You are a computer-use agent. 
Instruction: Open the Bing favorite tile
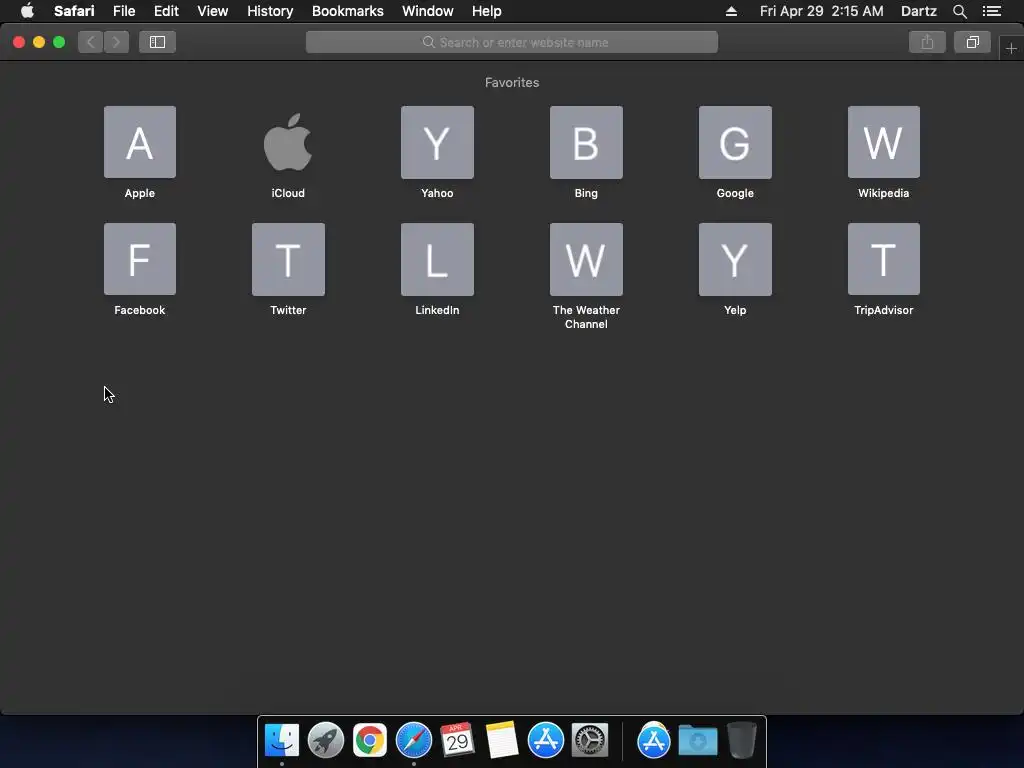click(x=586, y=142)
